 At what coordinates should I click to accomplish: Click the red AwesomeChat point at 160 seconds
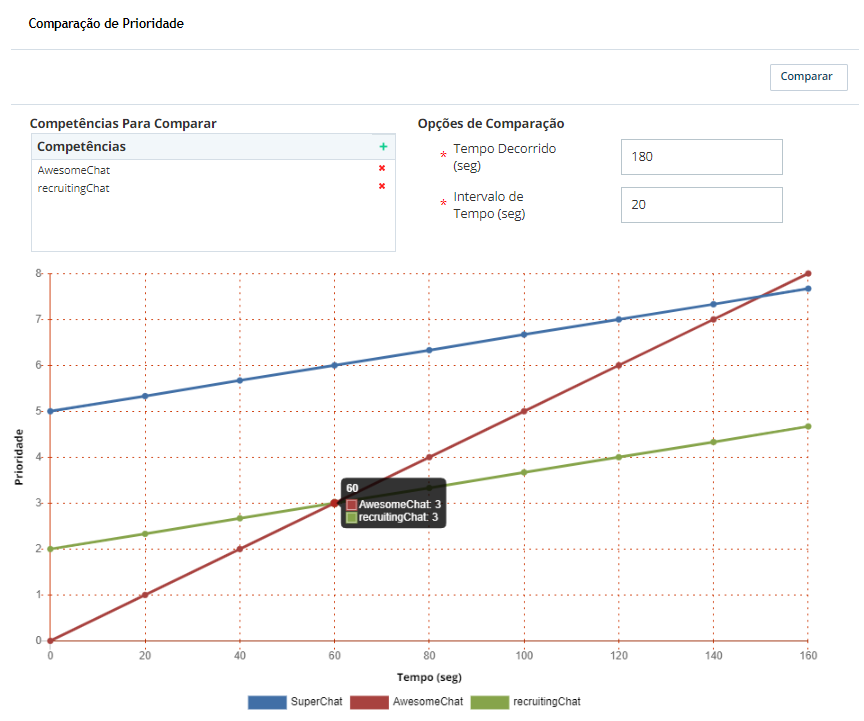coord(808,273)
